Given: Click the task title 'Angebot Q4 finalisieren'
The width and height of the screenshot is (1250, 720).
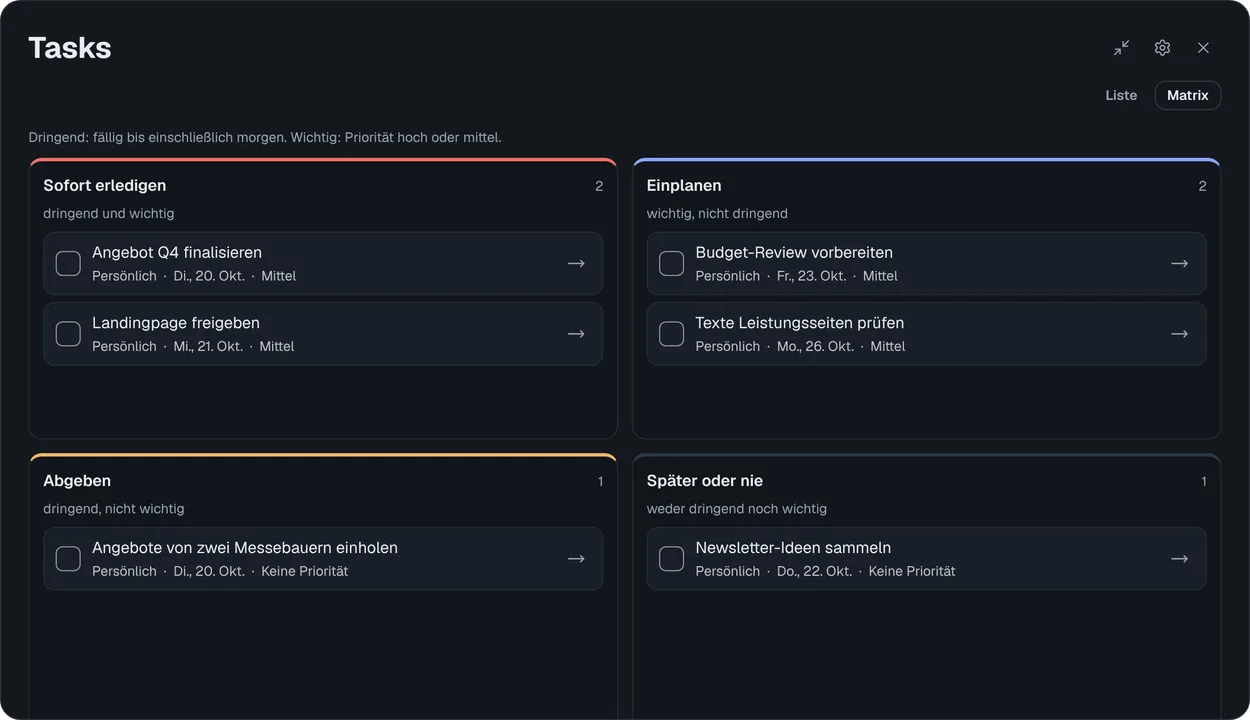Looking at the screenshot, I should (x=177, y=253).
